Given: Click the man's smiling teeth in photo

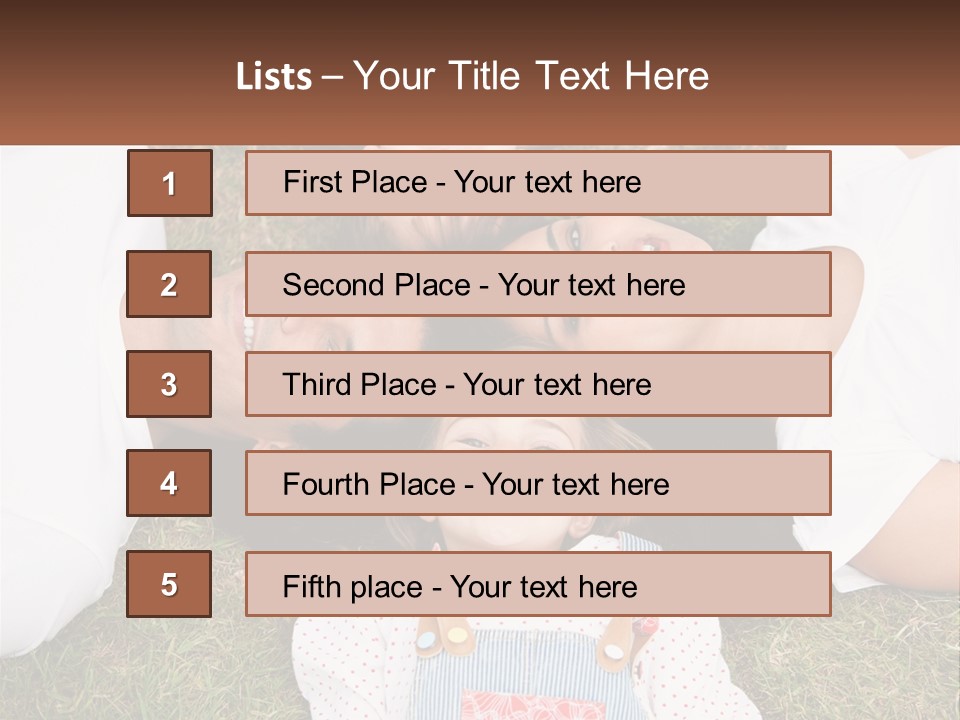Looking at the screenshot, I should point(247,331).
